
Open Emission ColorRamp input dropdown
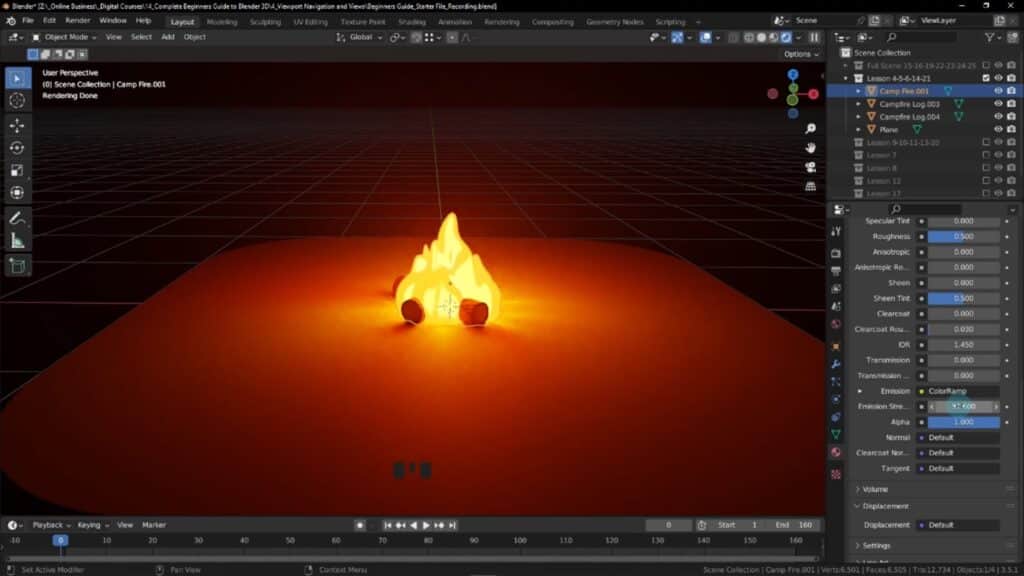point(959,391)
